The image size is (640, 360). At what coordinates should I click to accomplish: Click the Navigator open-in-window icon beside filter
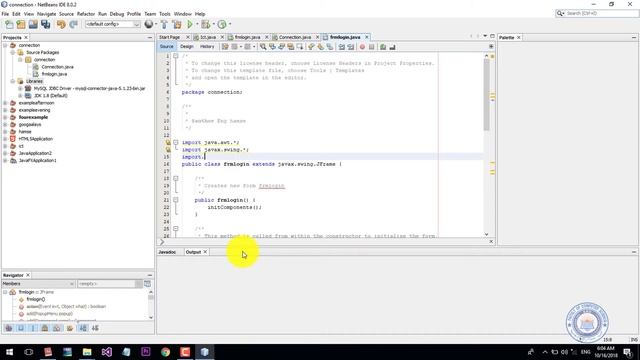point(147,284)
